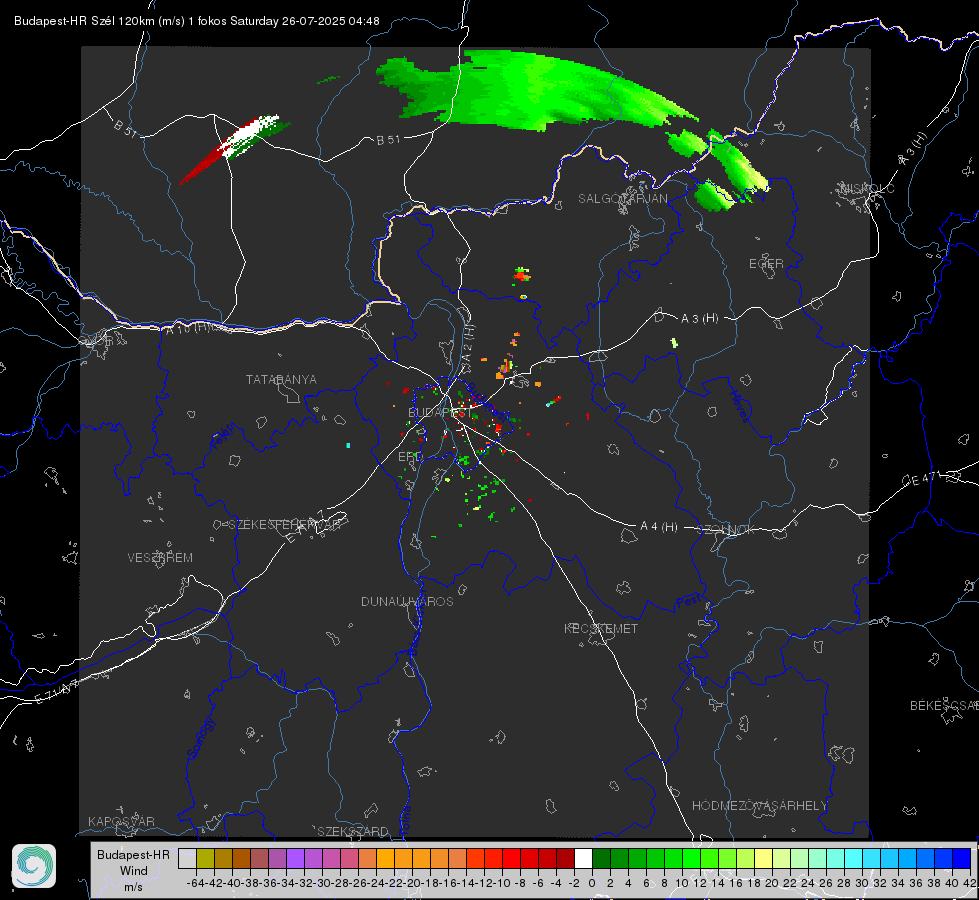This screenshot has width=979, height=900.
Task: Click the Budapest-HR Wind m/s legend title
Action: [x=134, y=870]
